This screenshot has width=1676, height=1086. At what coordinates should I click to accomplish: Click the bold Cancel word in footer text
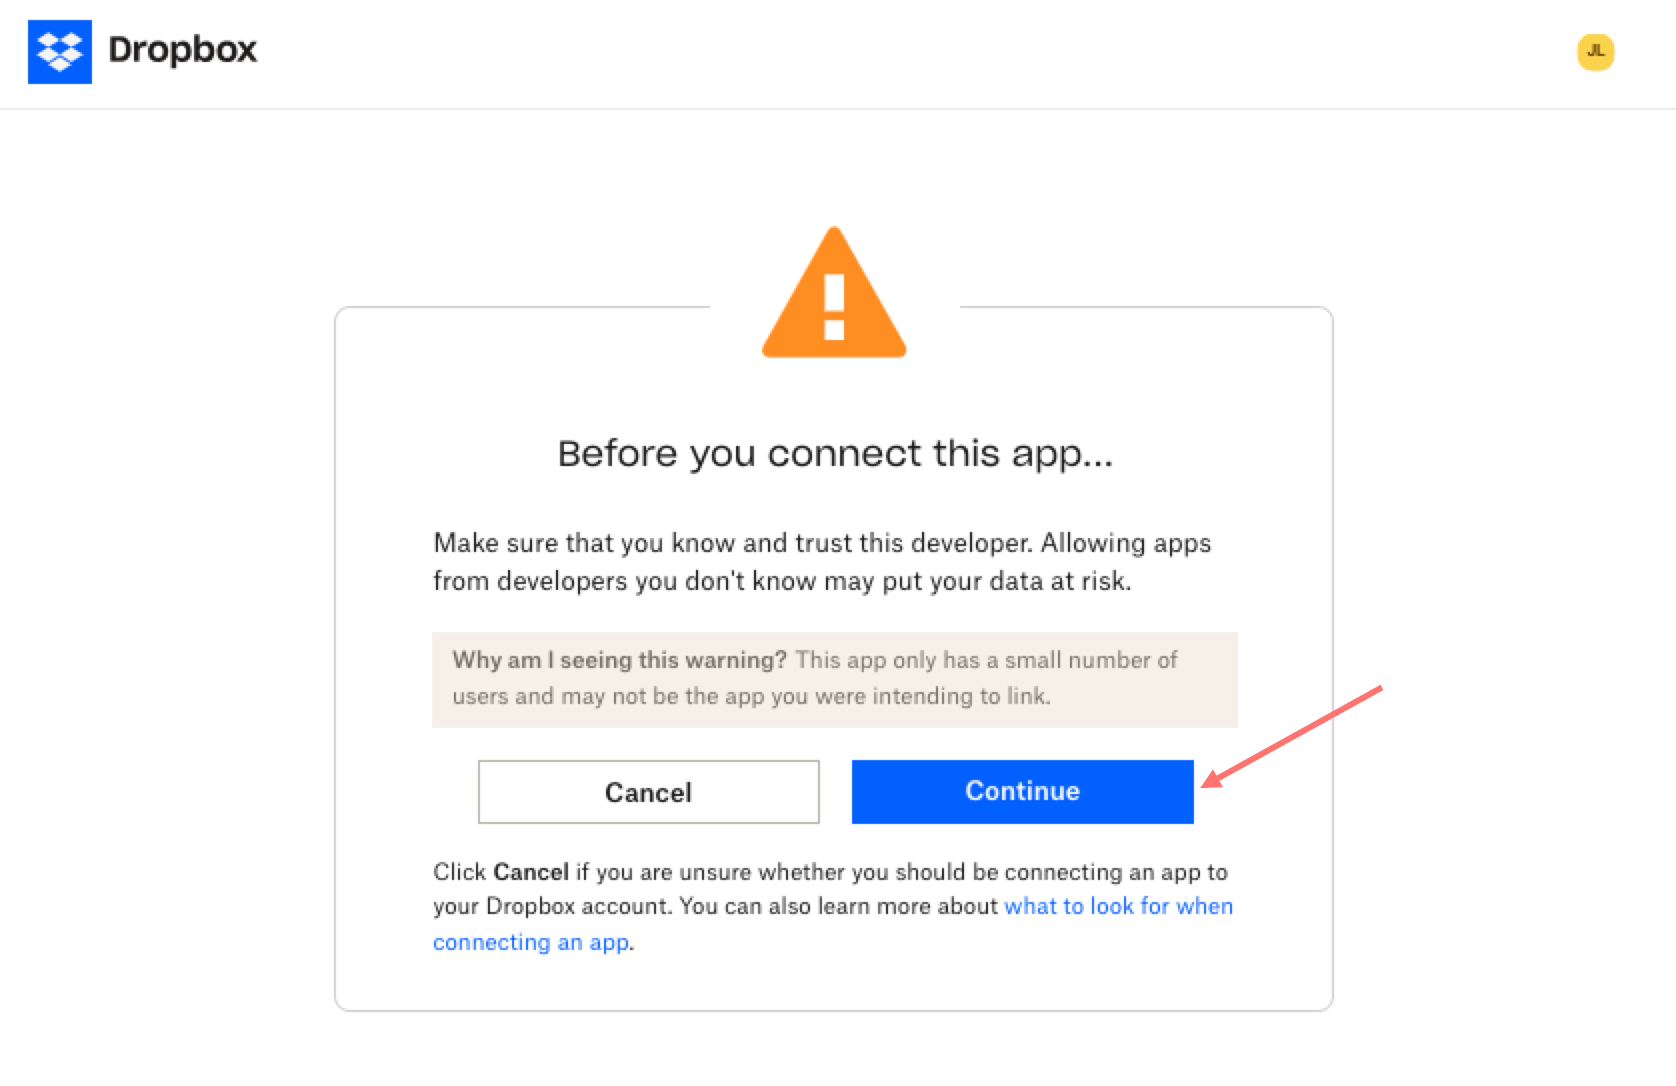(x=531, y=872)
